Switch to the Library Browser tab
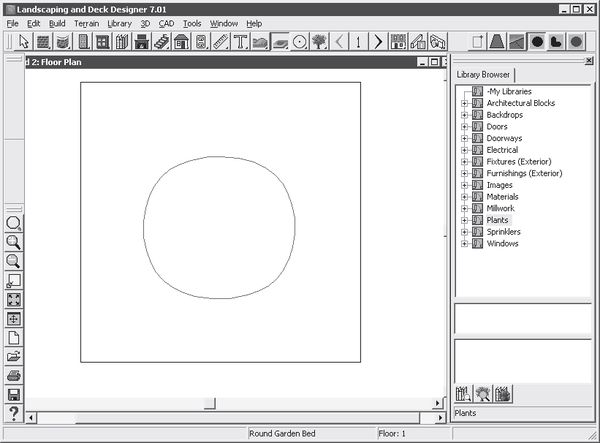 point(484,75)
